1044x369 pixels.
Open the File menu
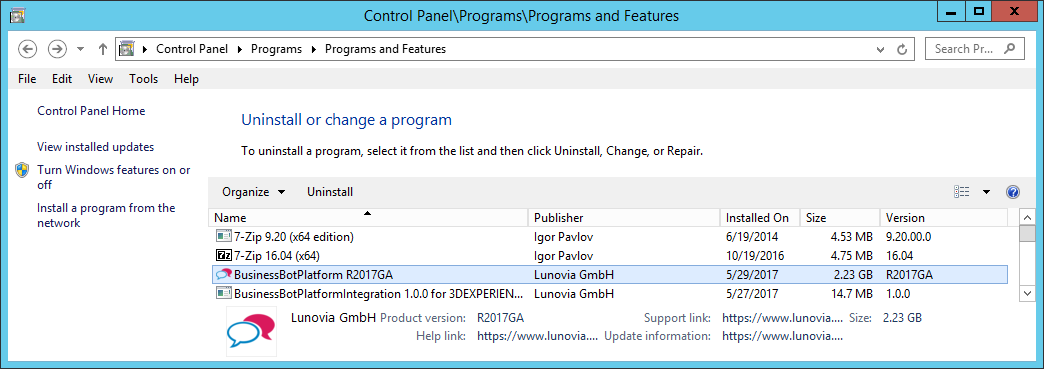pyautogui.click(x=27, y=79)
